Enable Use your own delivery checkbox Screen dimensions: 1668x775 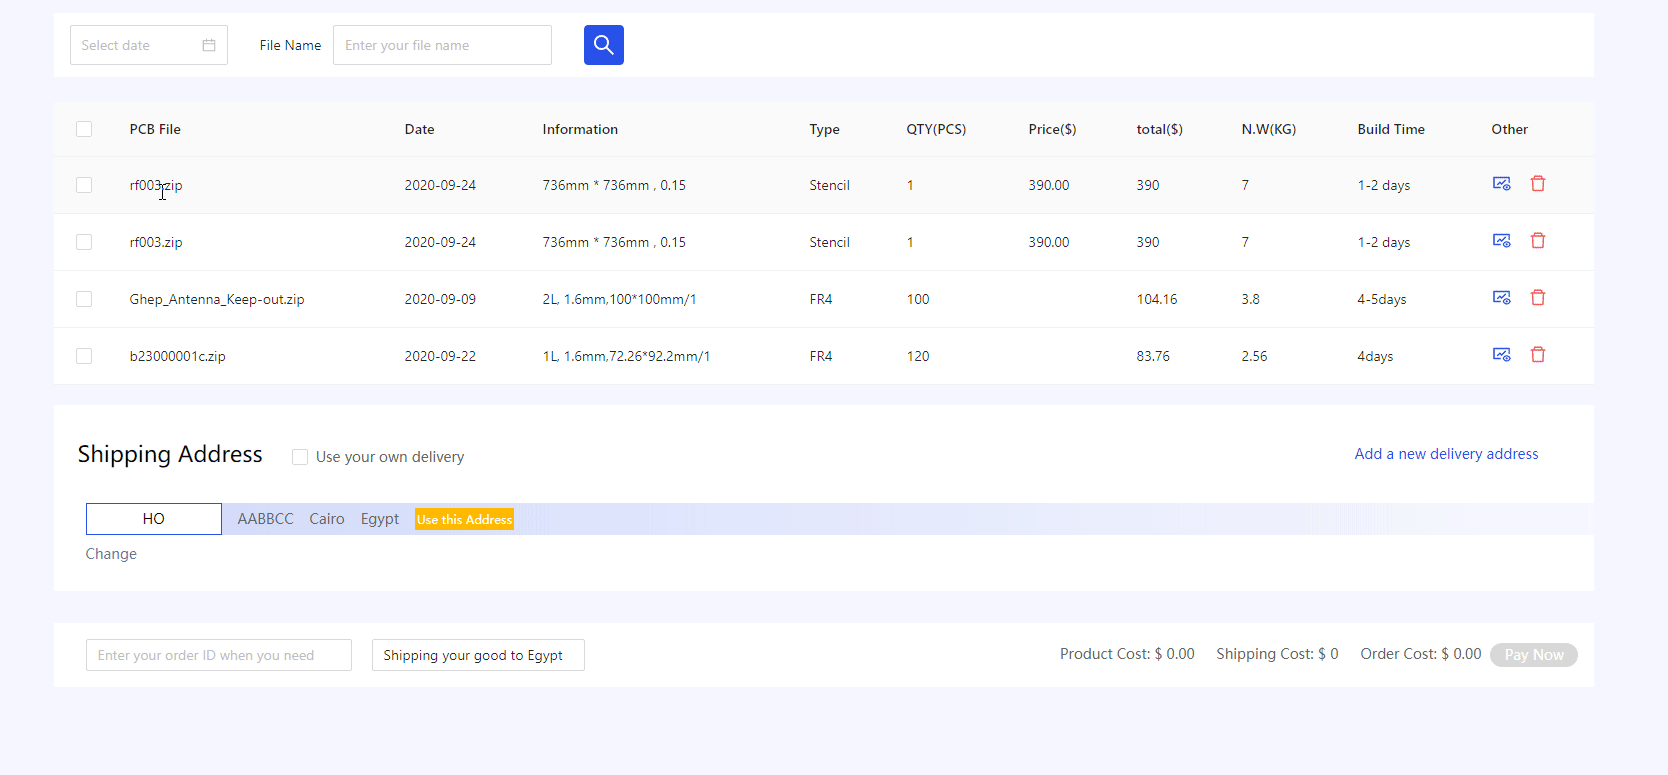coord(300,457)
